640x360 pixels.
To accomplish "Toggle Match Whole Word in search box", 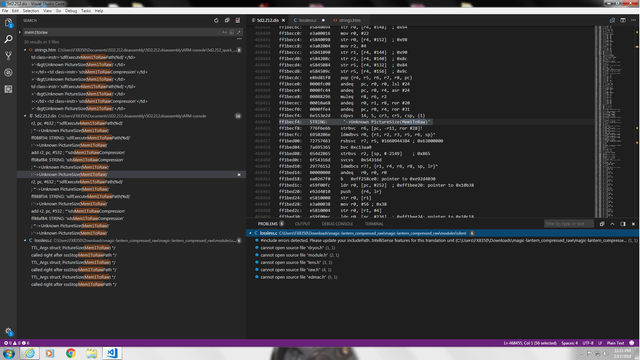I will click(x=231, y=32).
